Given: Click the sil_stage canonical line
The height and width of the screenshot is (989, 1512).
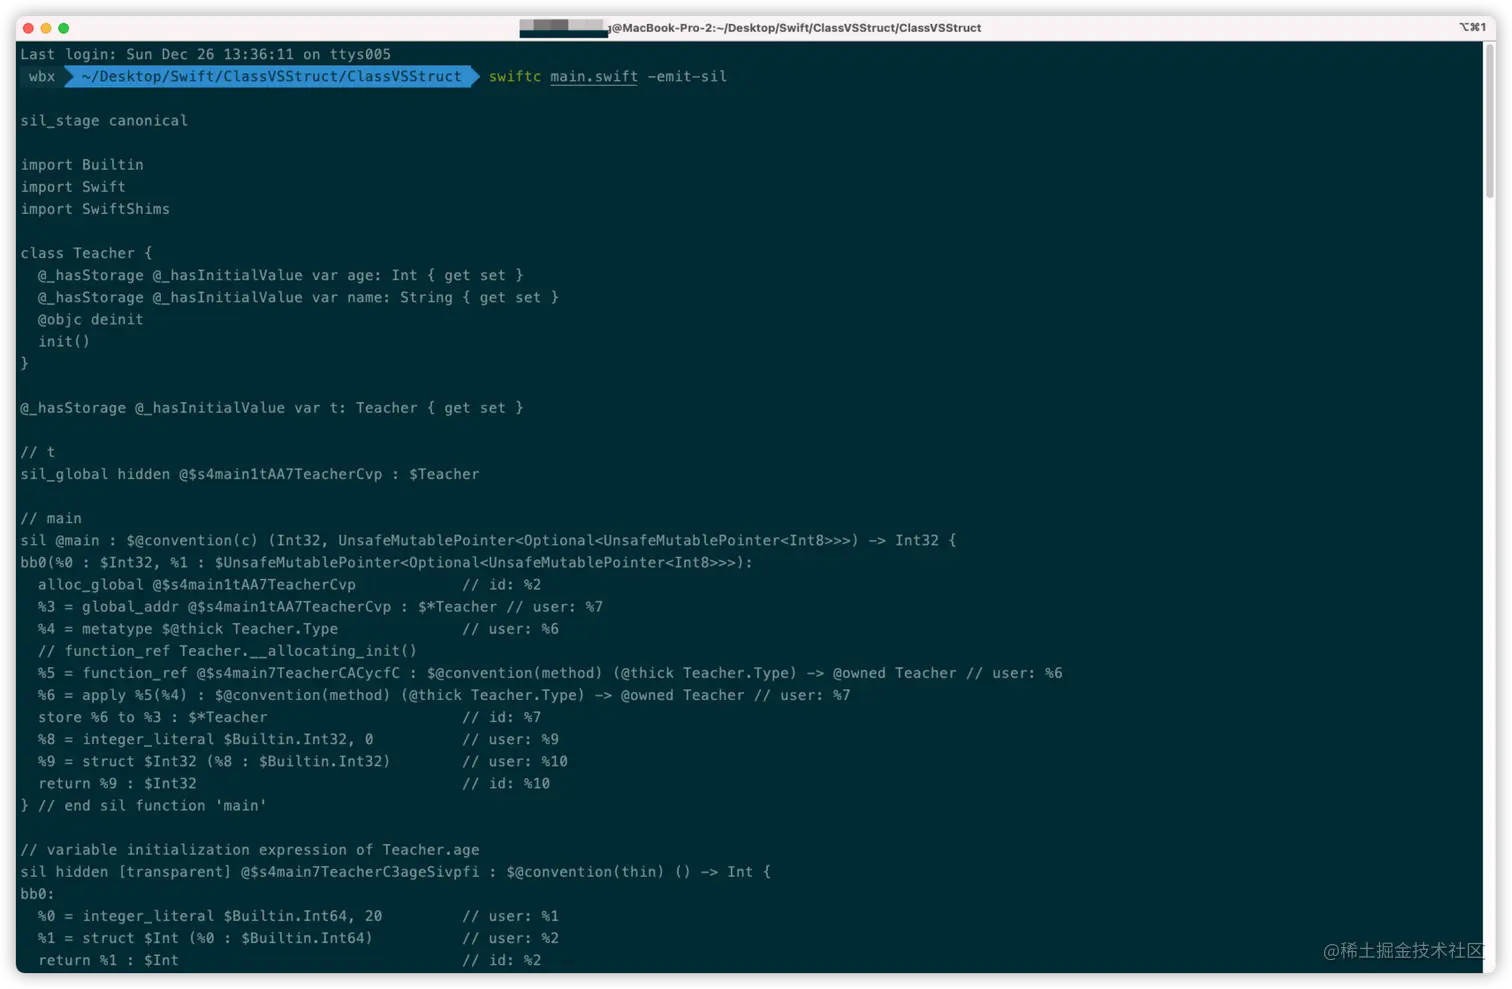Looking at the screenshot, I should coord(104,121).
